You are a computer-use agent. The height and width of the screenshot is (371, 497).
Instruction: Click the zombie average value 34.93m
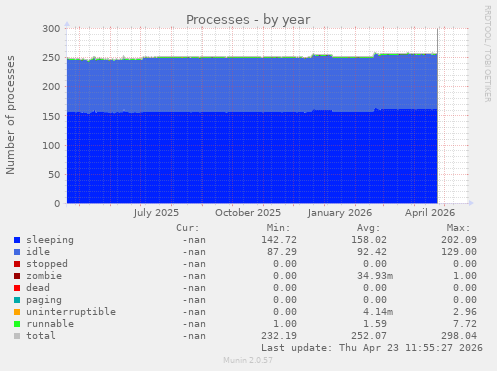click(375, 276)
